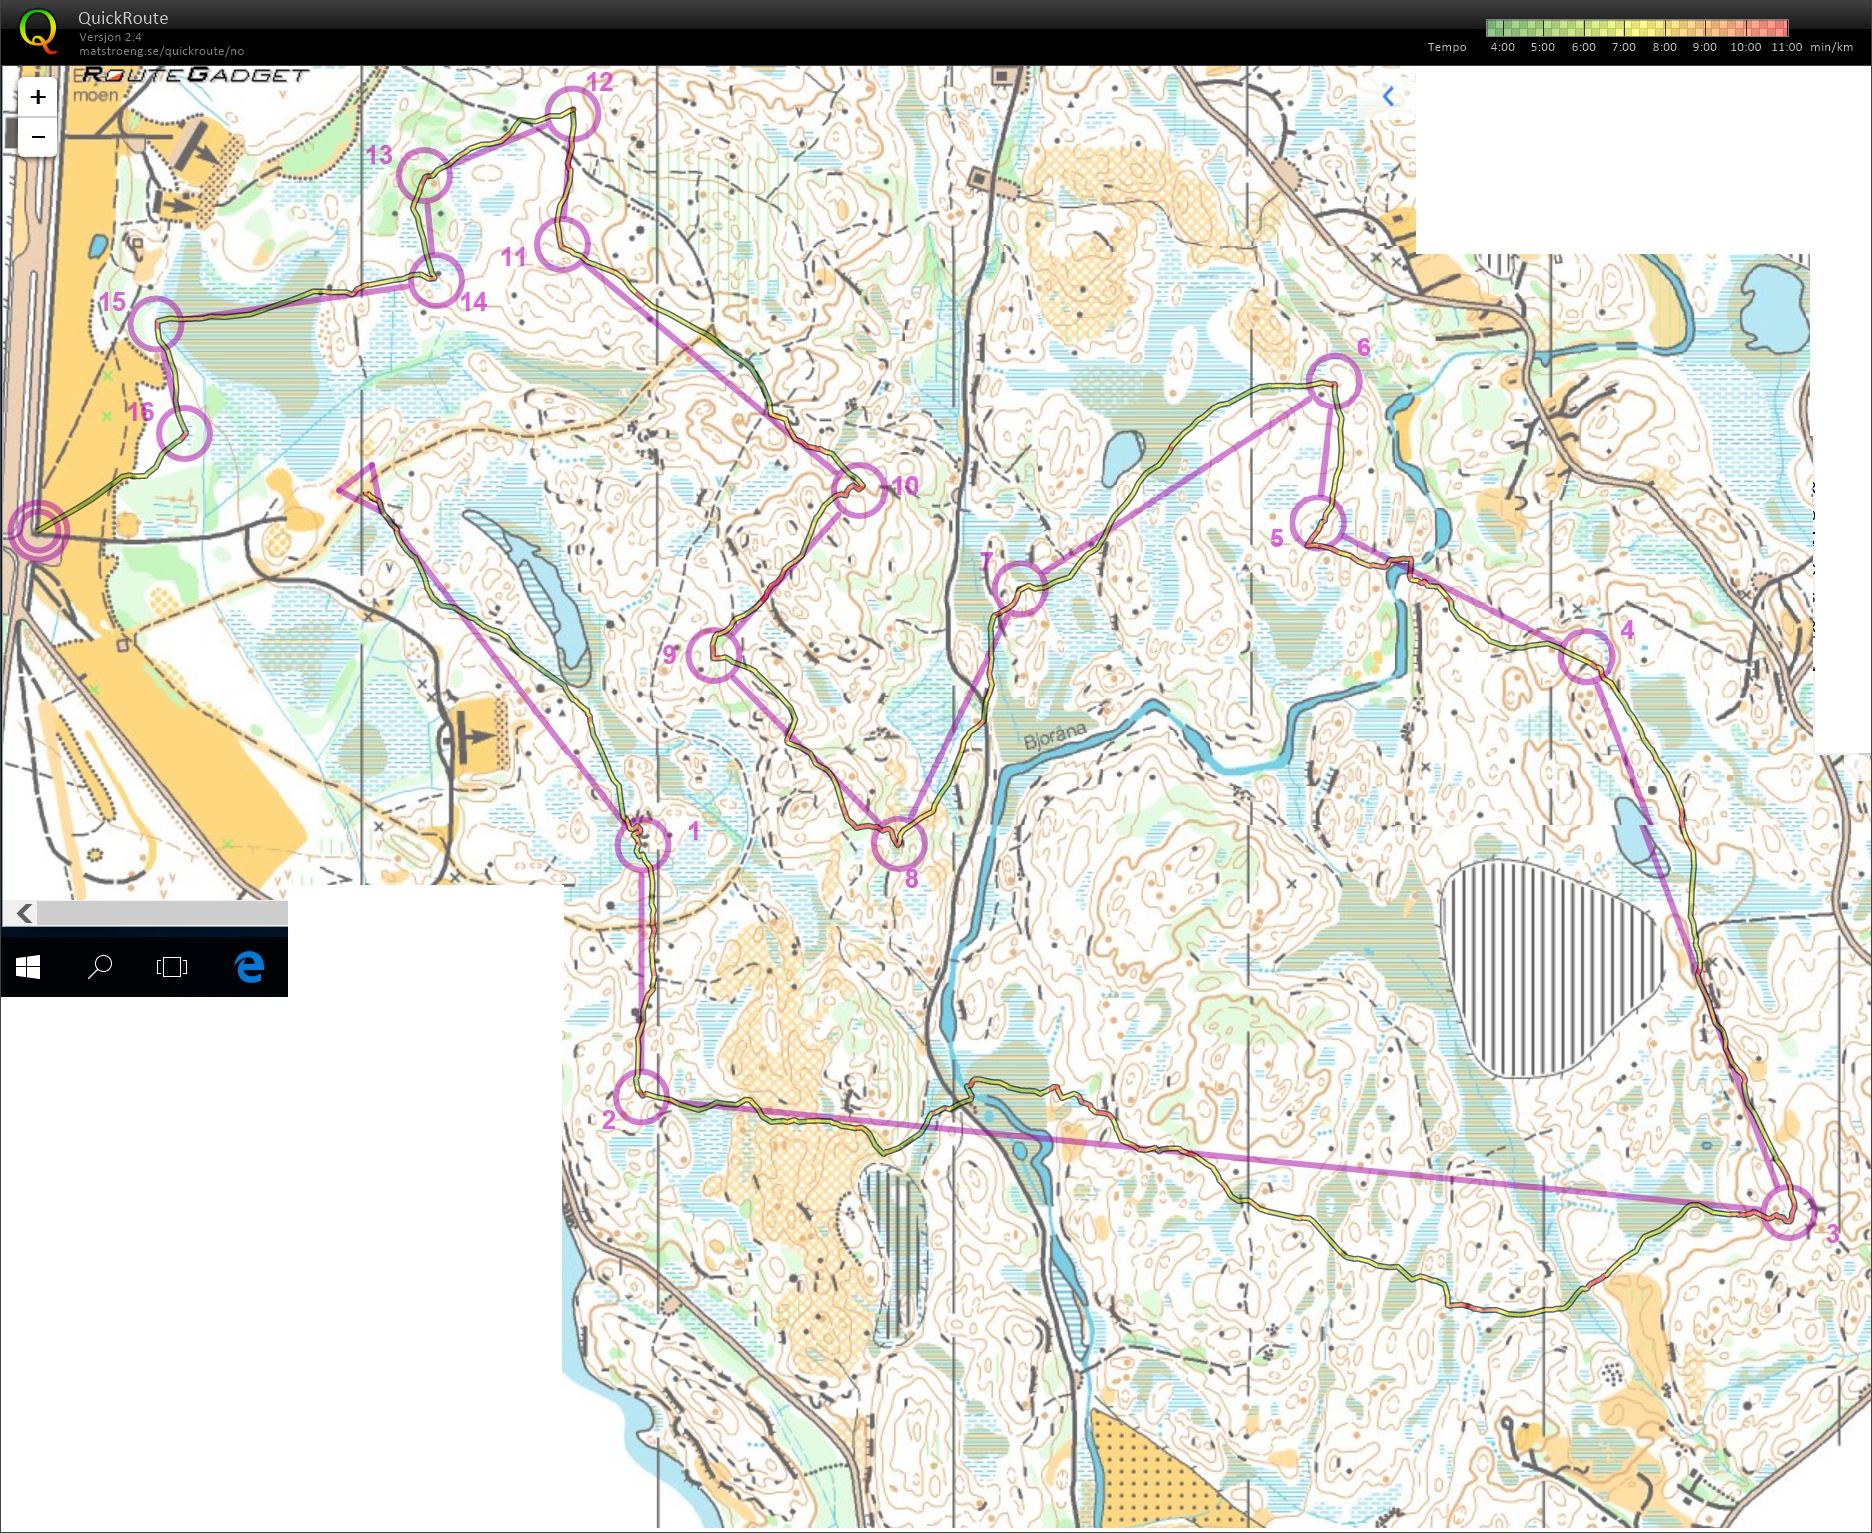Click the tempo color scale bar
1872x1533 pixels.
1637,28
